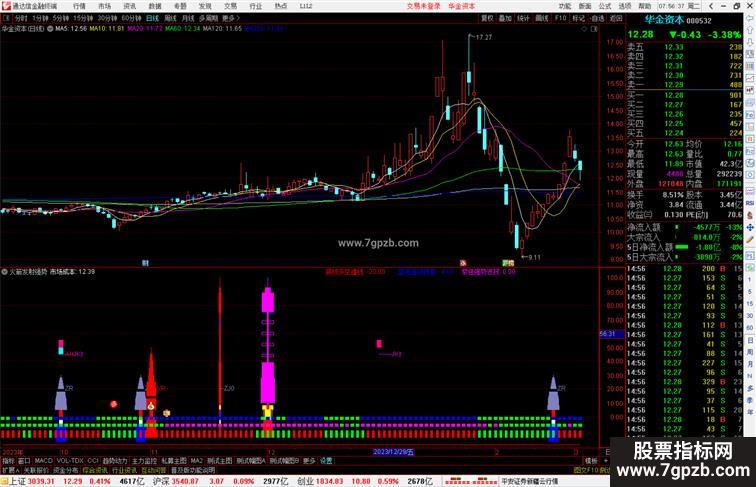Click the 统计 statistics button
Screen dimensions: 756x487
[523, 18]
